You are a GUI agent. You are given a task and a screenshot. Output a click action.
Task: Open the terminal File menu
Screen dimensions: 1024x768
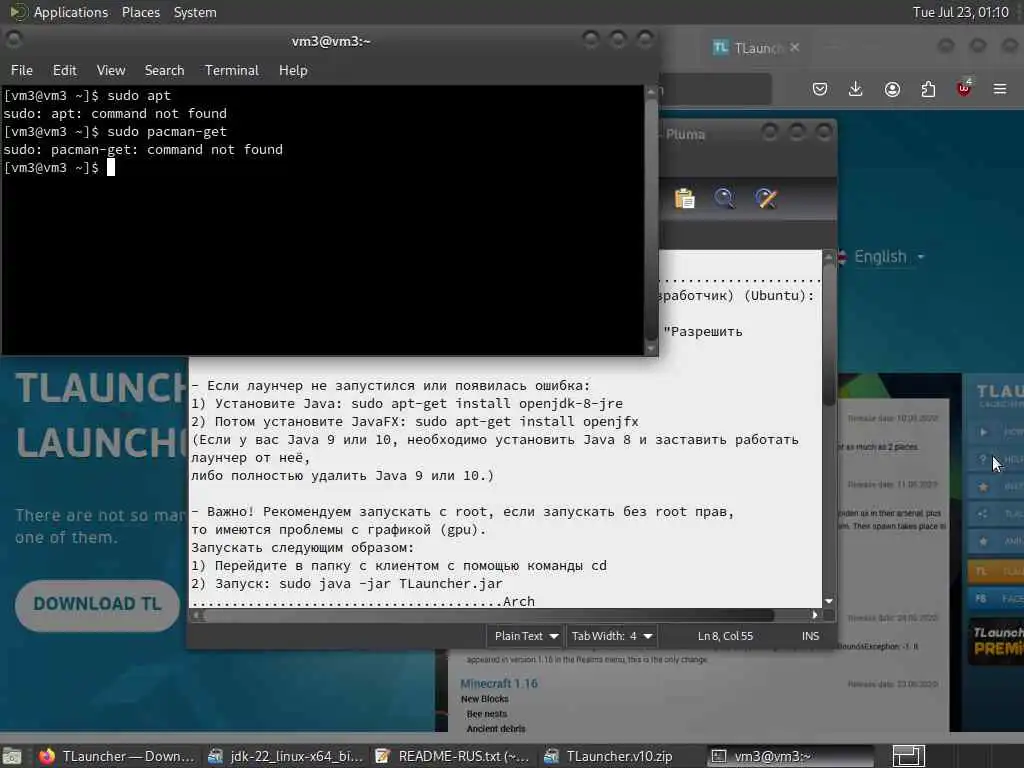click(x=22, y=70)
